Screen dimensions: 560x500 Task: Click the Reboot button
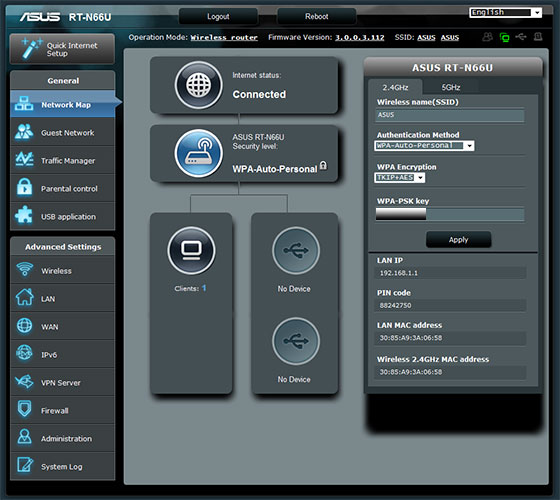tap(316, 16)
